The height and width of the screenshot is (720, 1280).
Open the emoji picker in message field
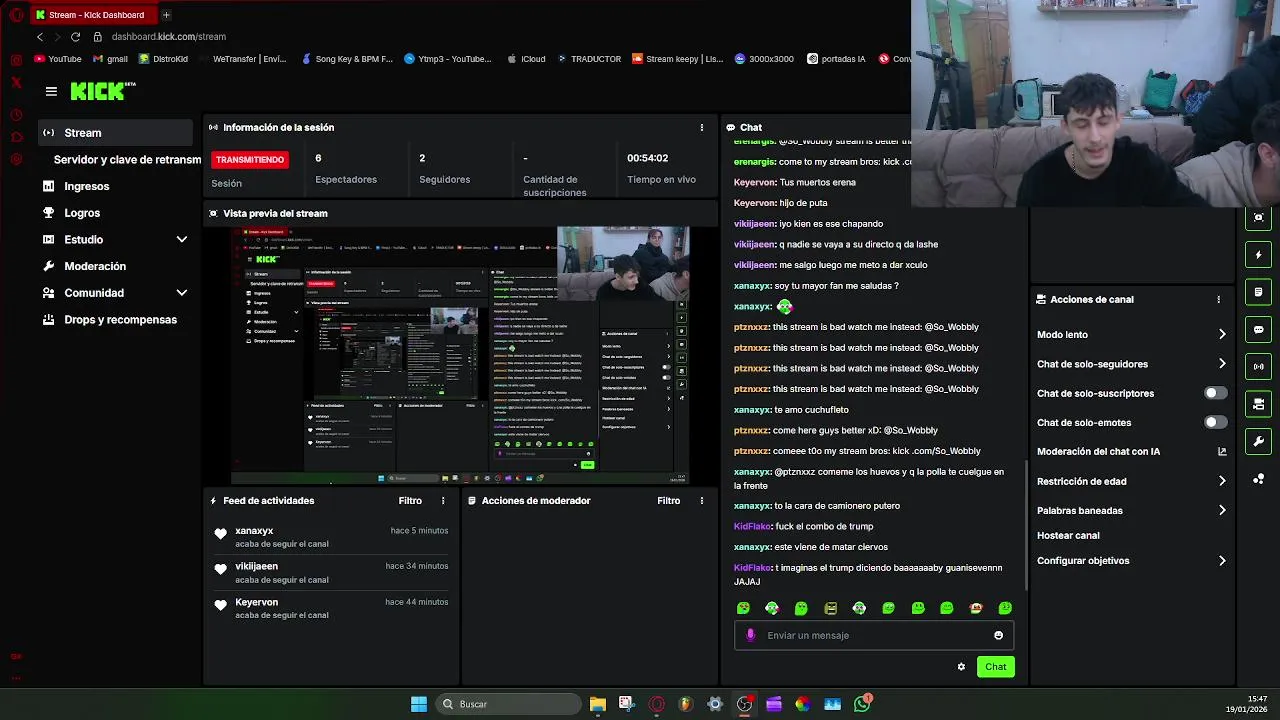[998, 635]
